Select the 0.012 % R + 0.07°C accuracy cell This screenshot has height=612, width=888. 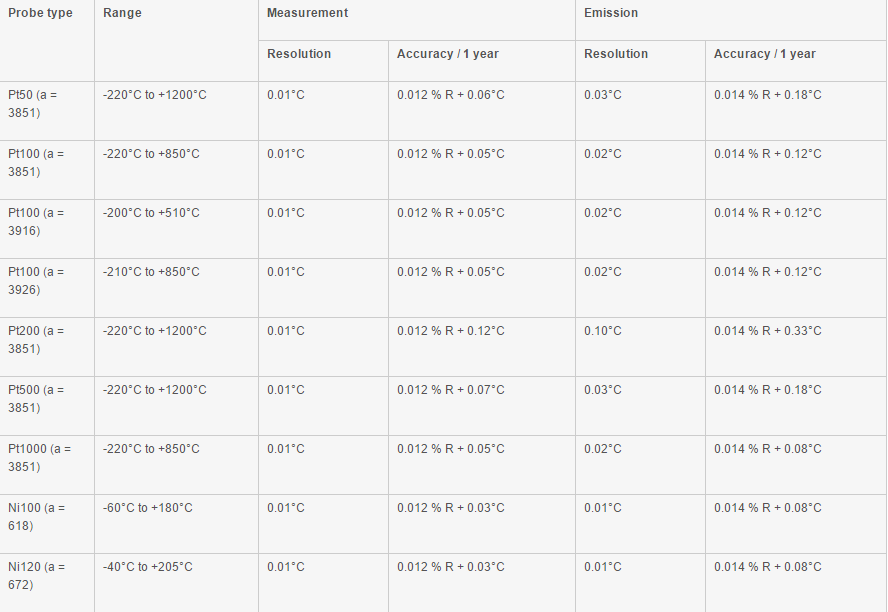pyautogui.click(x=450, y=390)
